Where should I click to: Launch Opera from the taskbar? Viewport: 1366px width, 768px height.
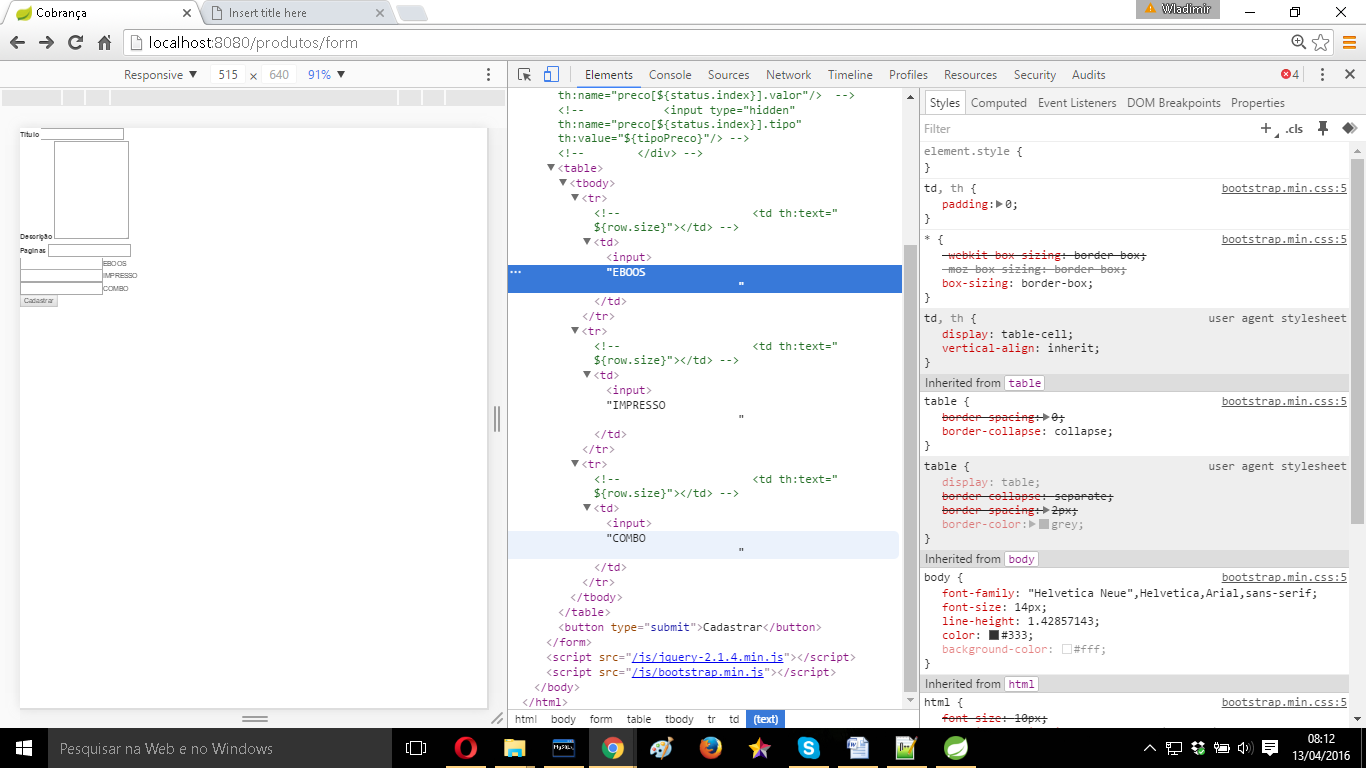pos(465,748)
